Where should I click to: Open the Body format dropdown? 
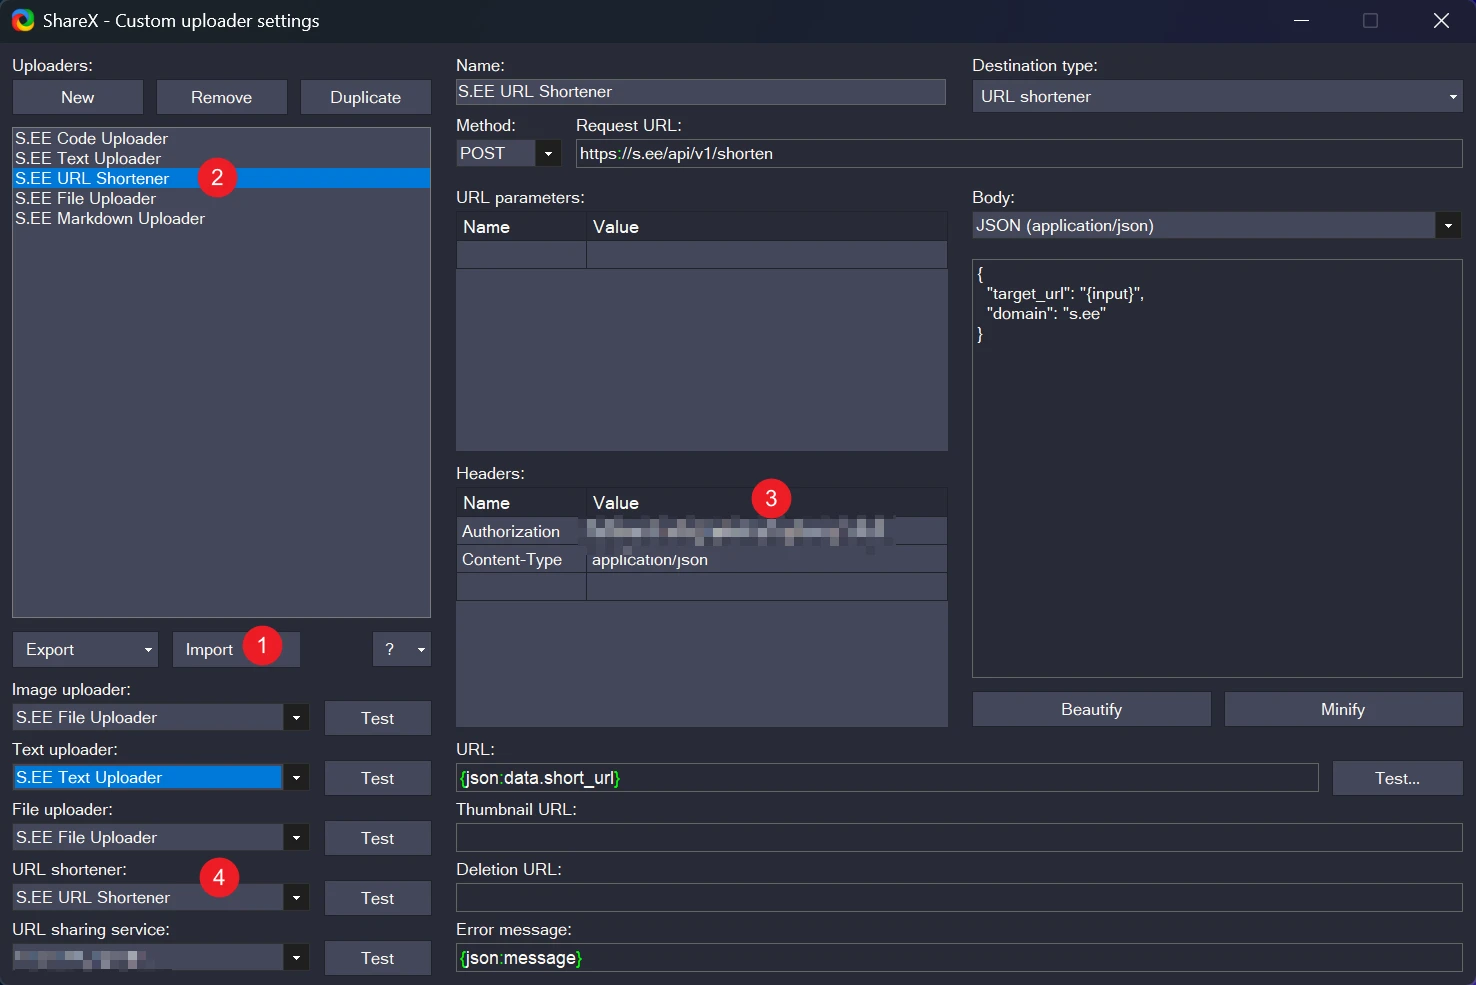(x=1447, y=225)
